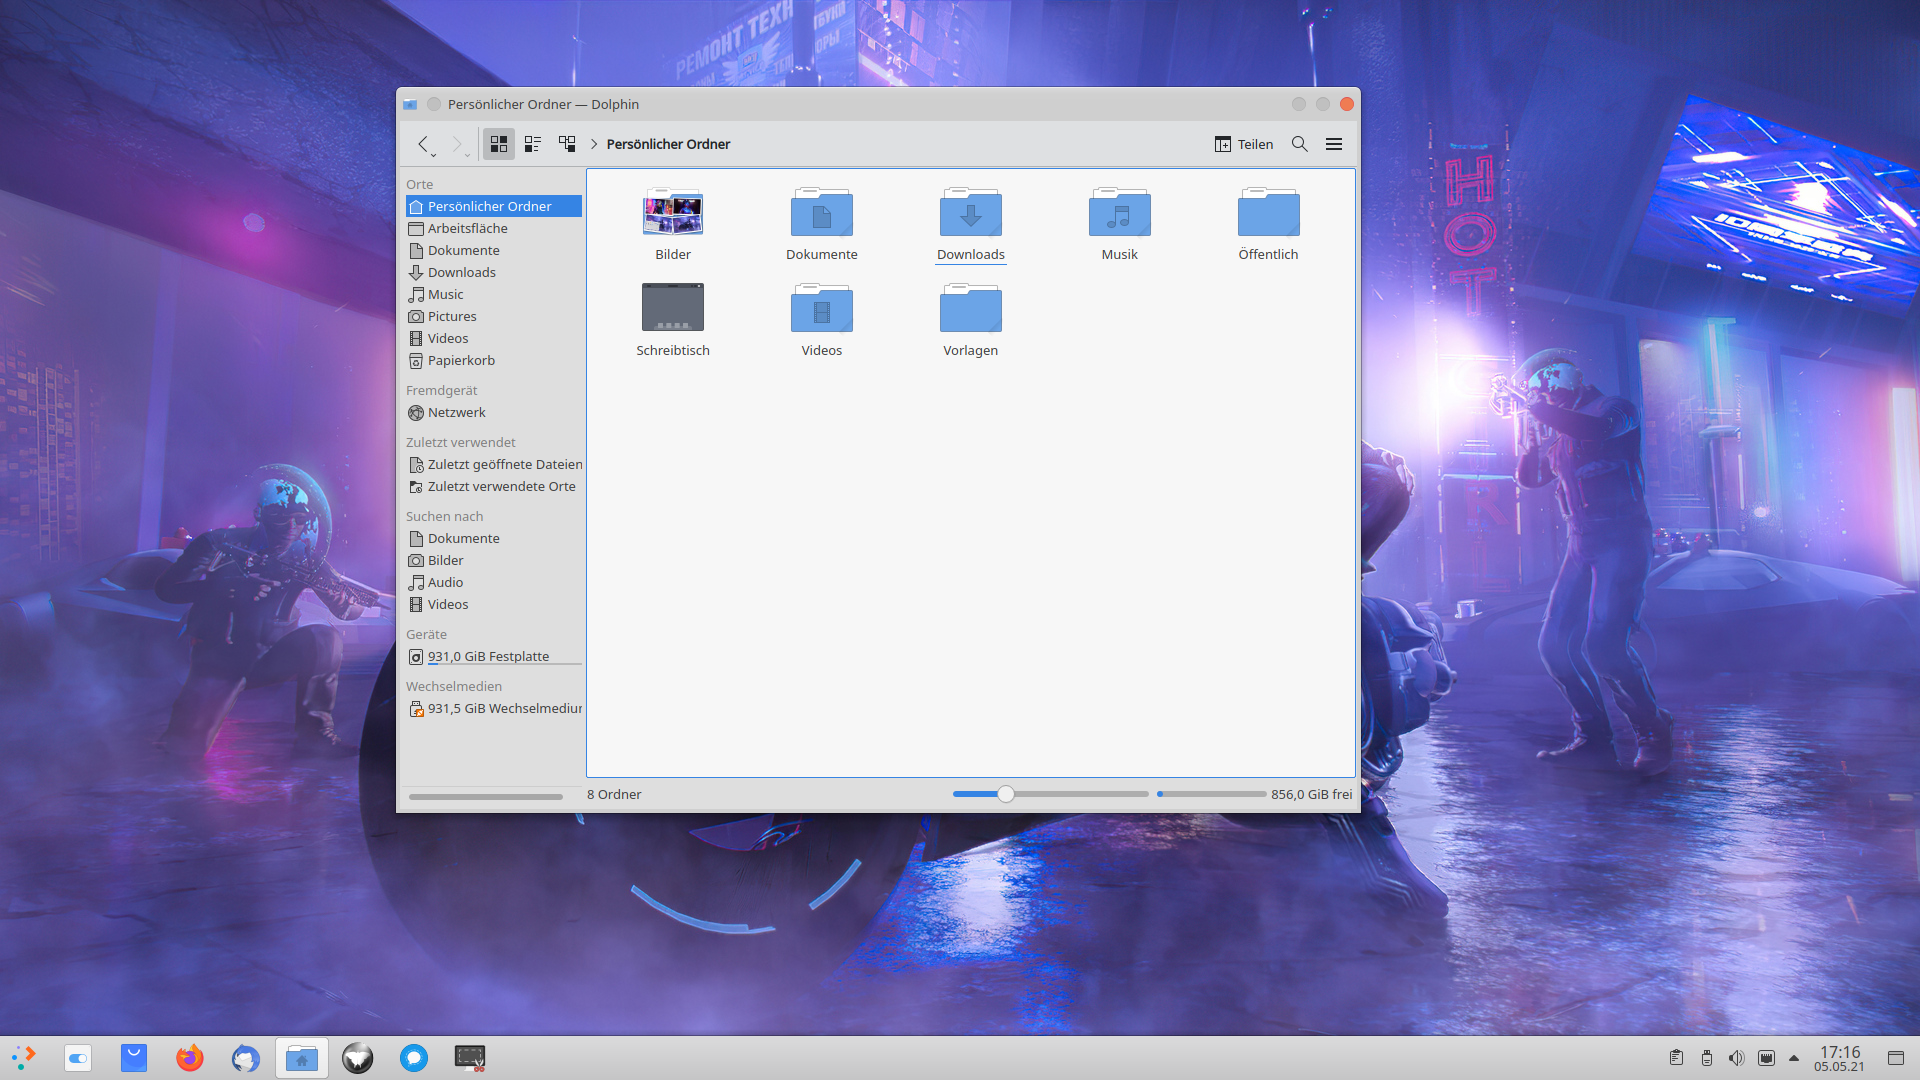Image resolution: width=1920 pixels, height=1080 pixels.
Task: Switch to icons view mode
Action: pos(498,144)
